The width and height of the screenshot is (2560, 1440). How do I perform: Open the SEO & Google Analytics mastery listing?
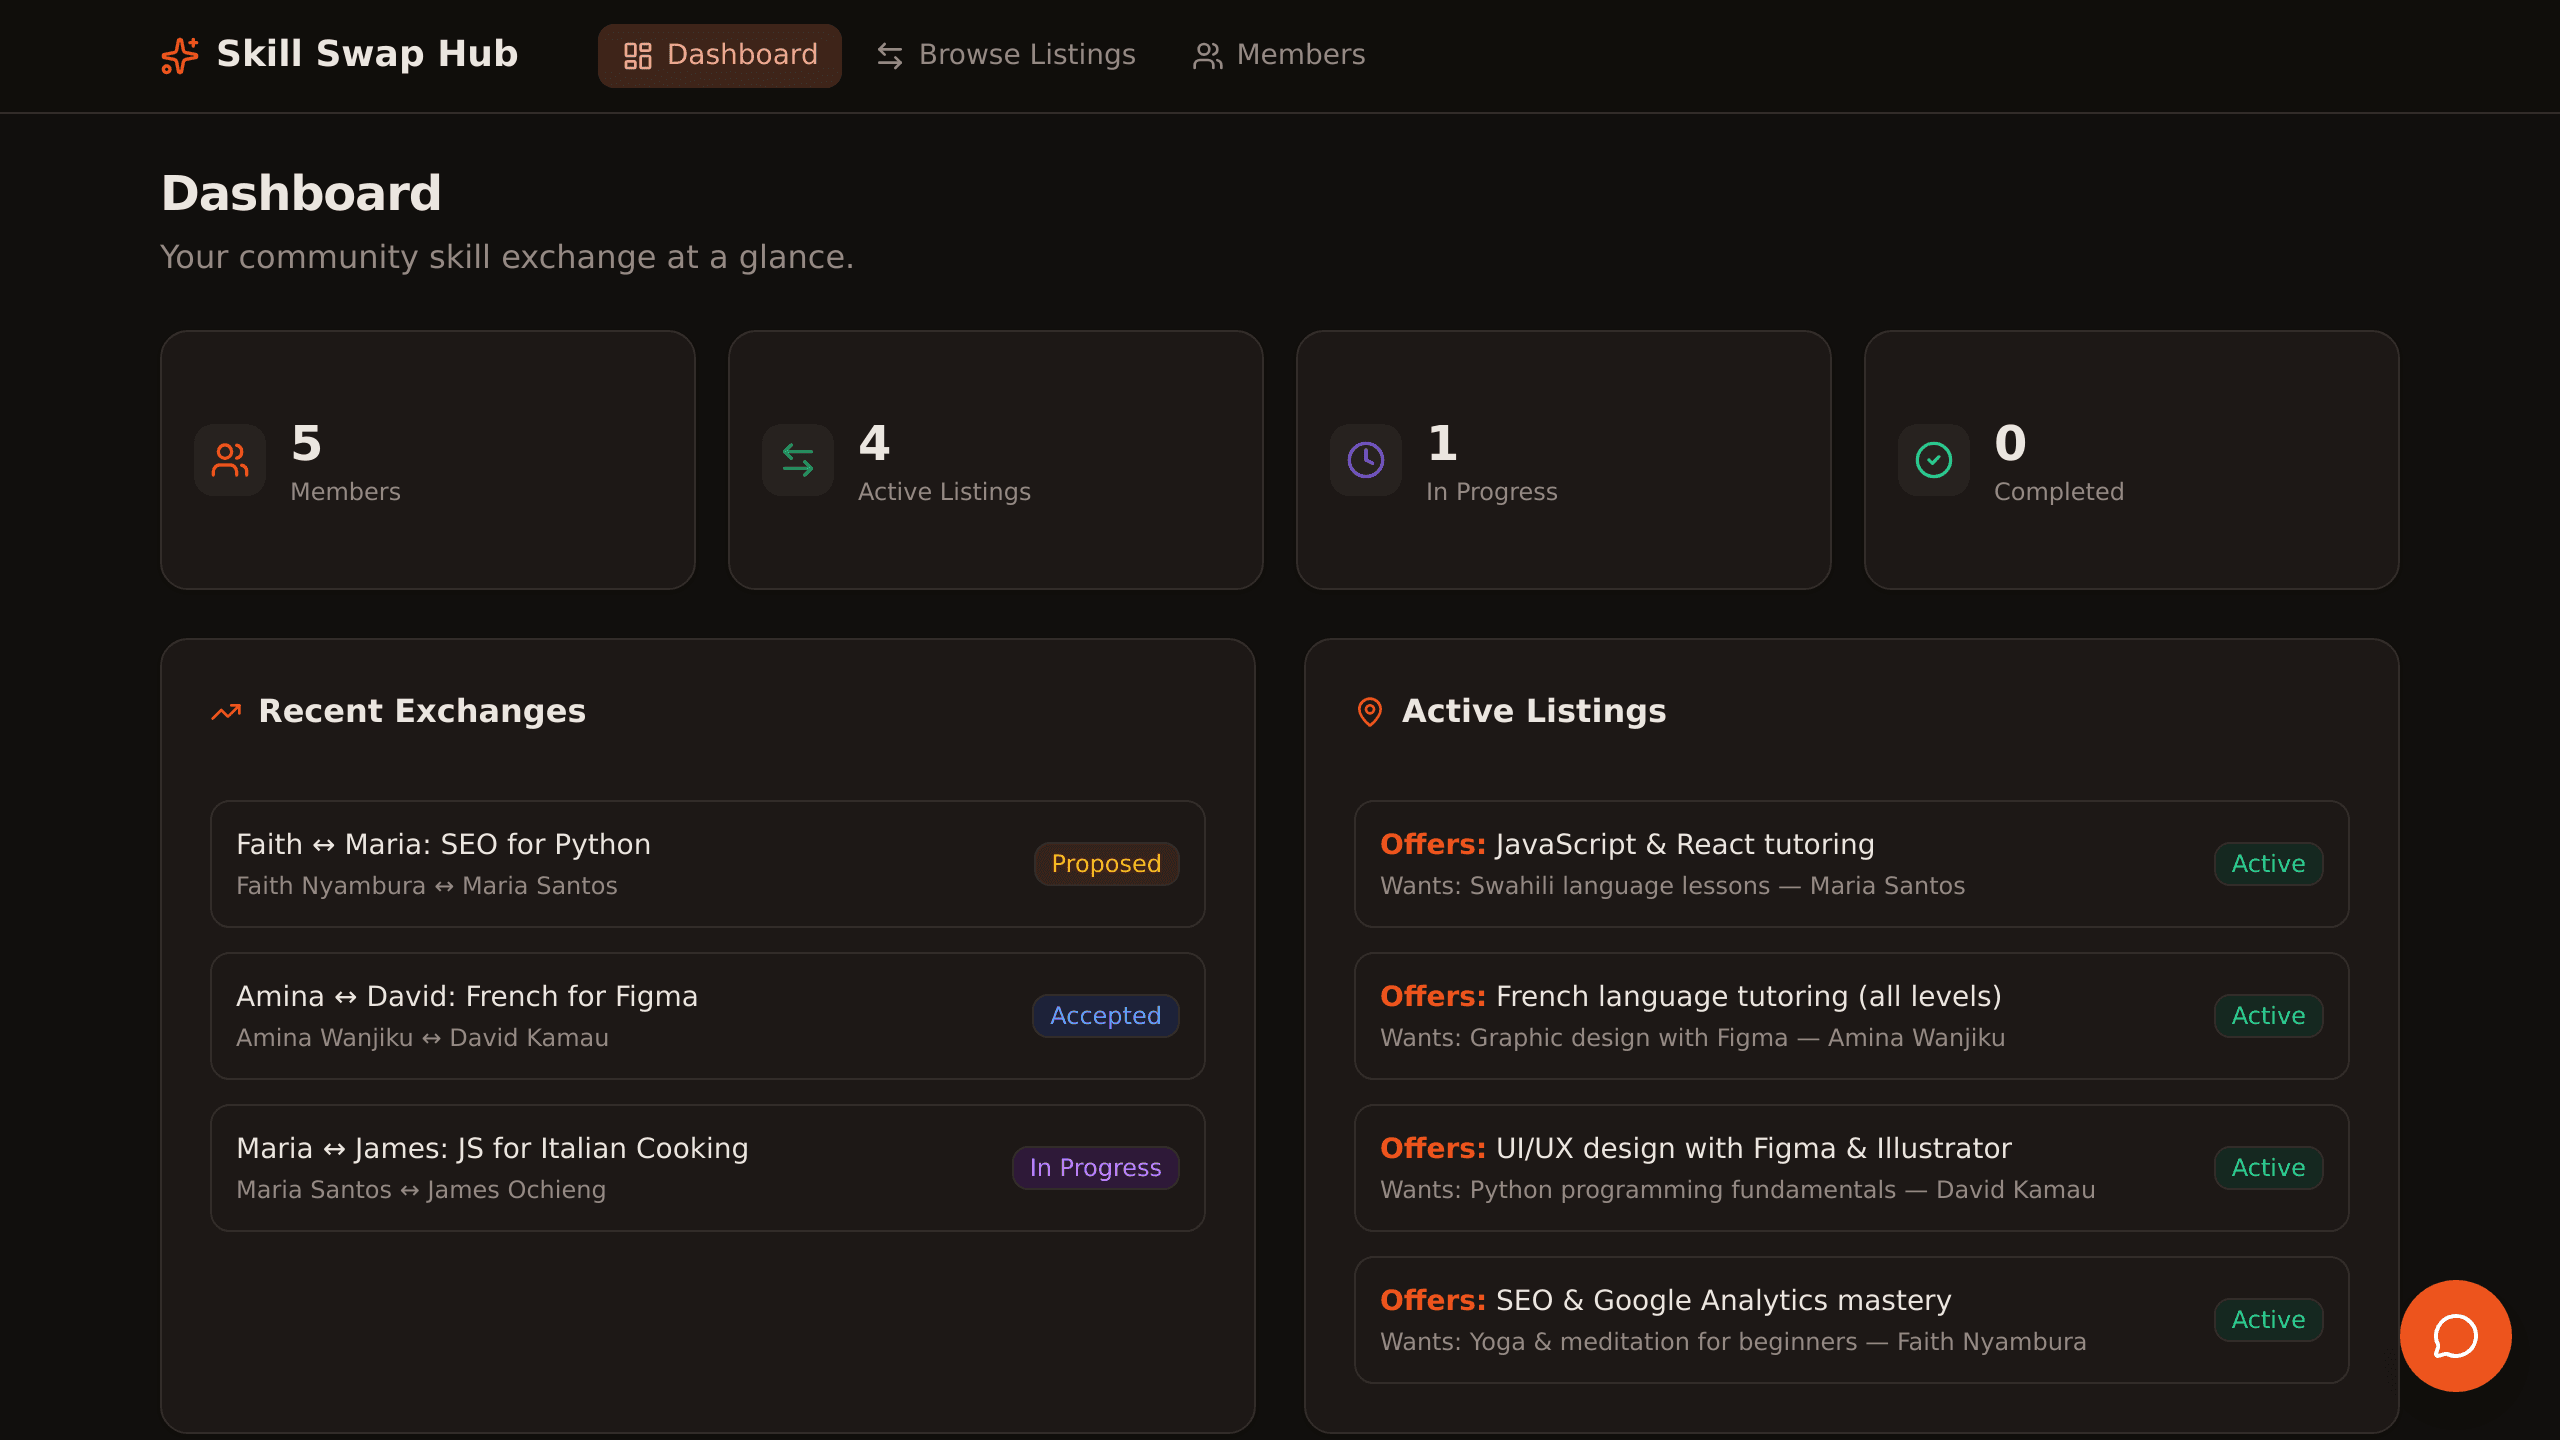pyautogui.click(x=1852, y=1320)
